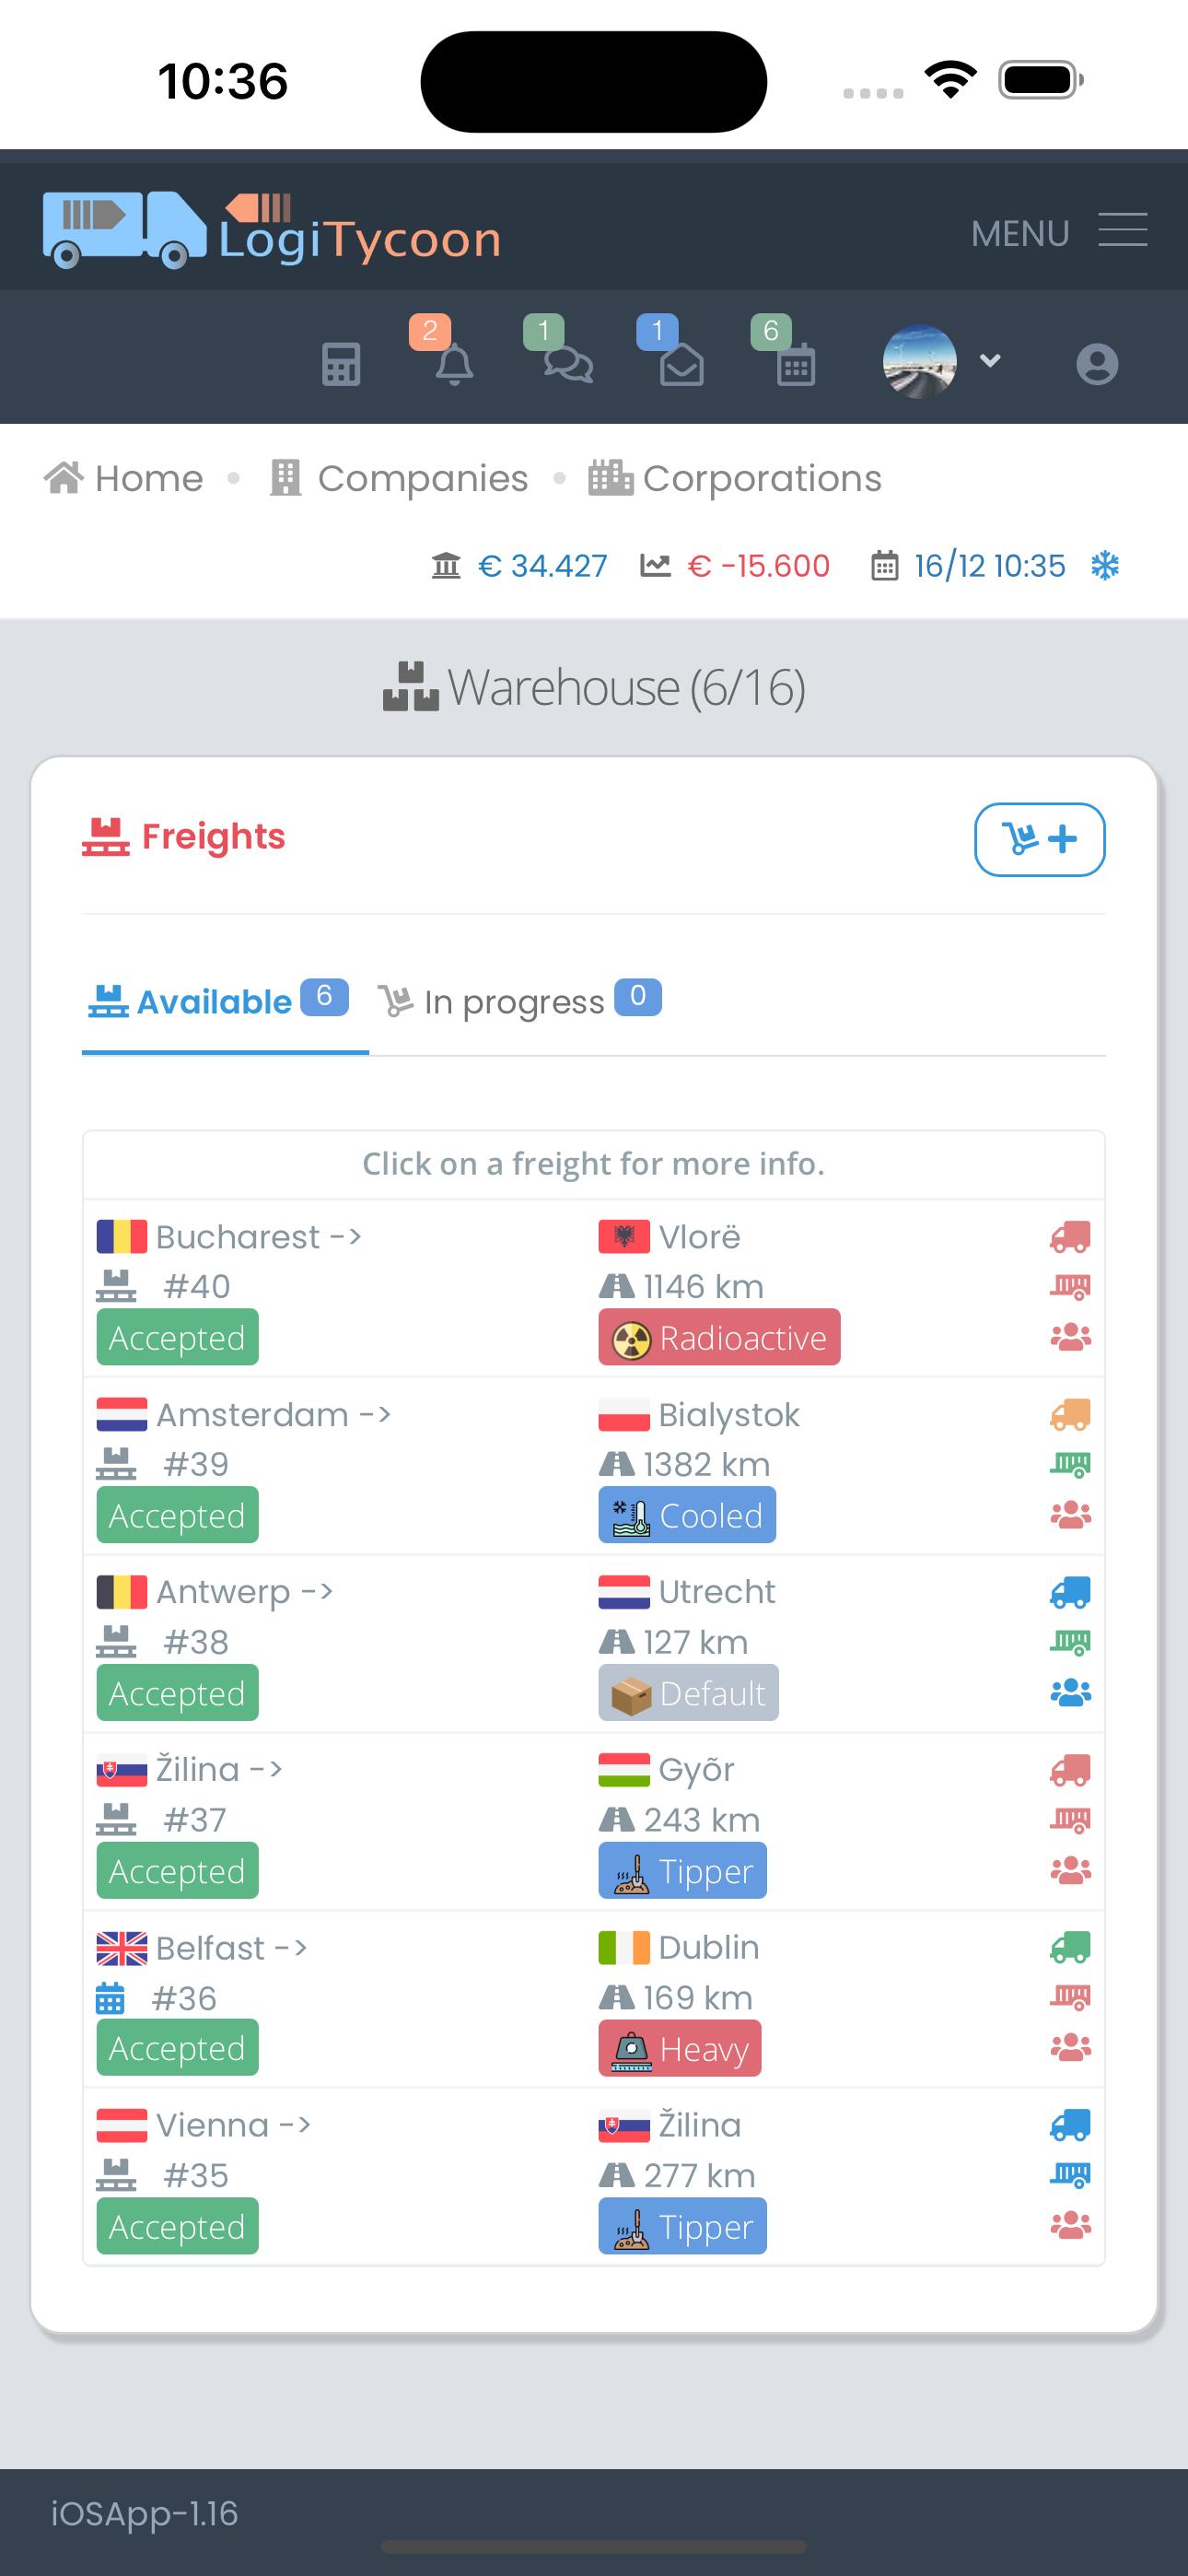Expand the company avatar dropdown chevron
This screenshot has width=1188, height=2576.
(x=990, y=361)
